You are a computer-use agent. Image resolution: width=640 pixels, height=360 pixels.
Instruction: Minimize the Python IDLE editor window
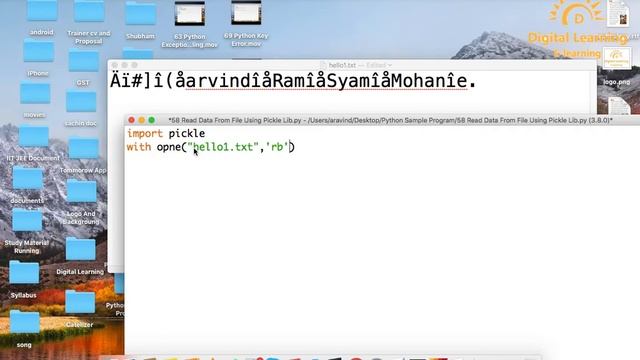(142, 120)
